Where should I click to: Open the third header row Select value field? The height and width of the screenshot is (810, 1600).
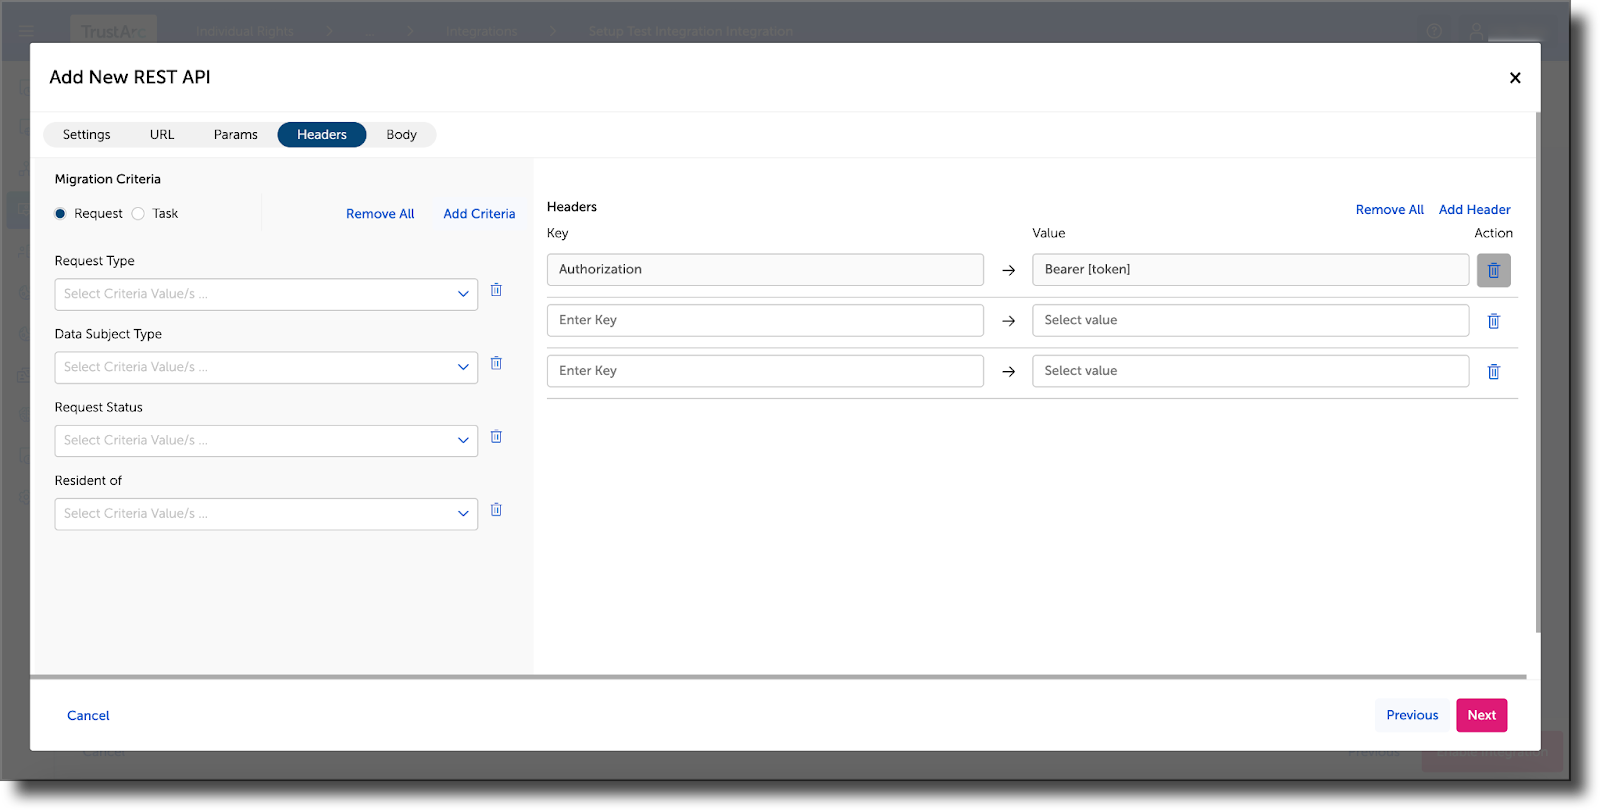pos(1250,371)
